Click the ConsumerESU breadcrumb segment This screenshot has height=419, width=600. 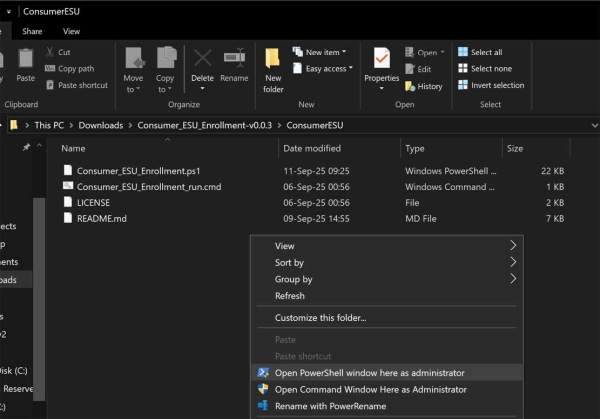pos(315,125)
